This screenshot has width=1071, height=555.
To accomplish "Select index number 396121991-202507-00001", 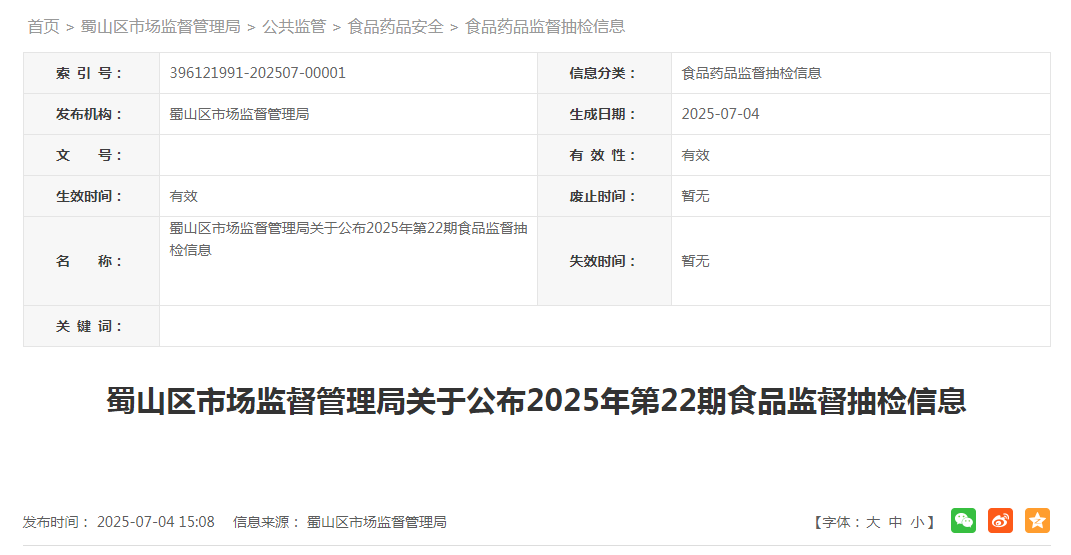I will pos(258,73).
